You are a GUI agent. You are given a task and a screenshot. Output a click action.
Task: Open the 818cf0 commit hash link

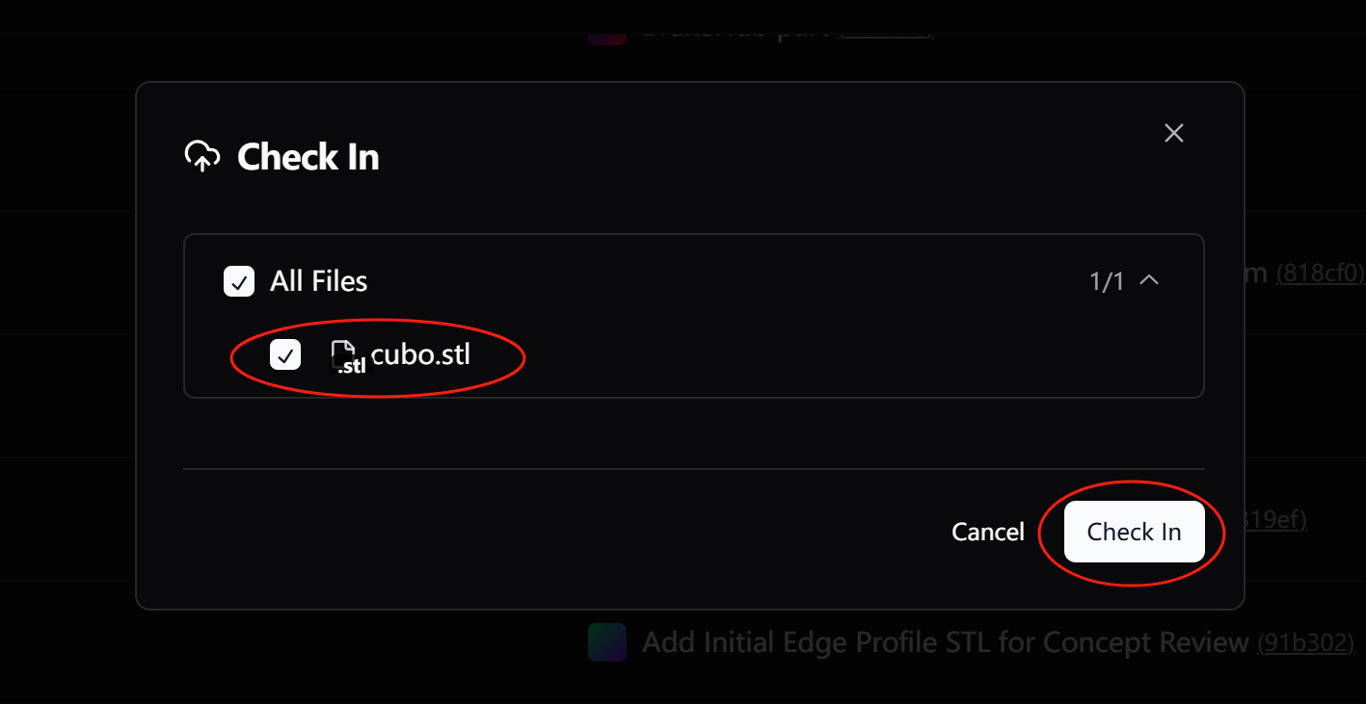[x=1320, y=273]
